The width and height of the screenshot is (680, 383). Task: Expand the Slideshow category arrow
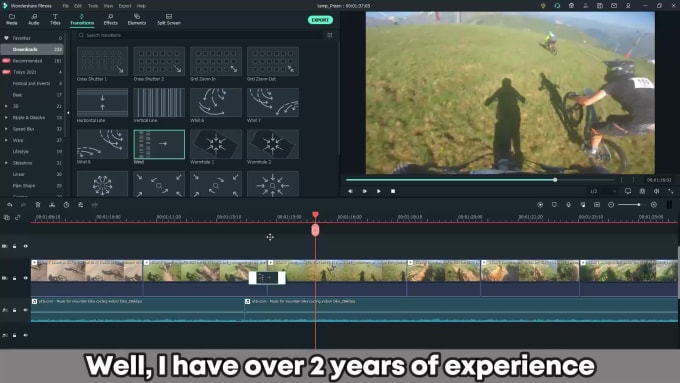click(x=6, y=163)
